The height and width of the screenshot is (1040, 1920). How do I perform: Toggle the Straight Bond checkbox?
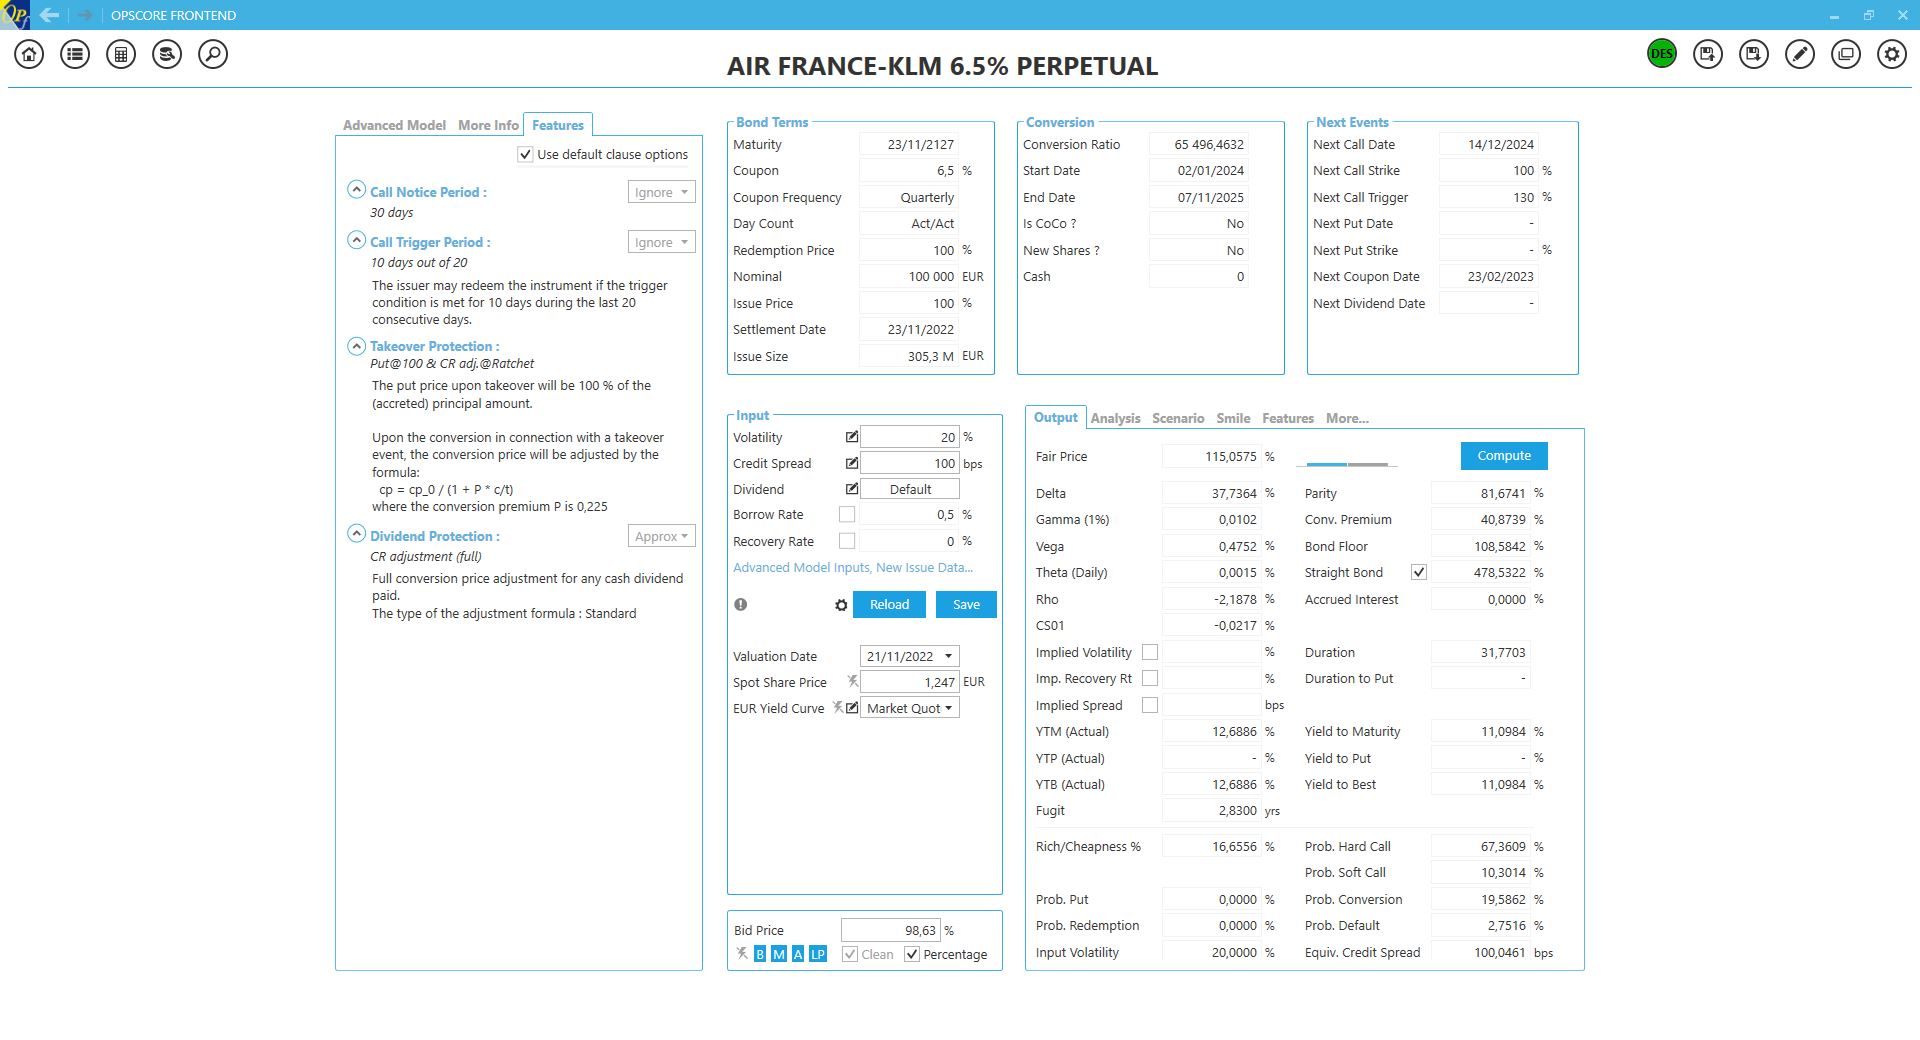tap(1418, 572)
